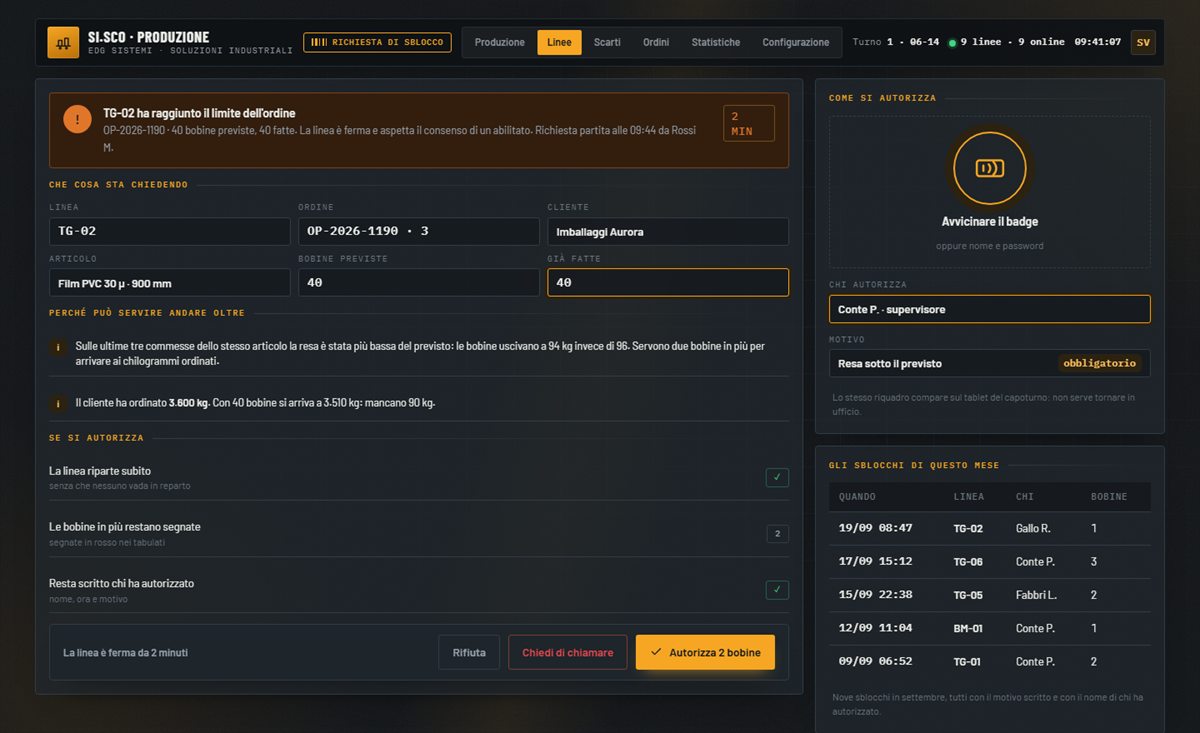Click the Bobine previste field
Viewport: 1200px width, 733px height.
click(419, 283)
